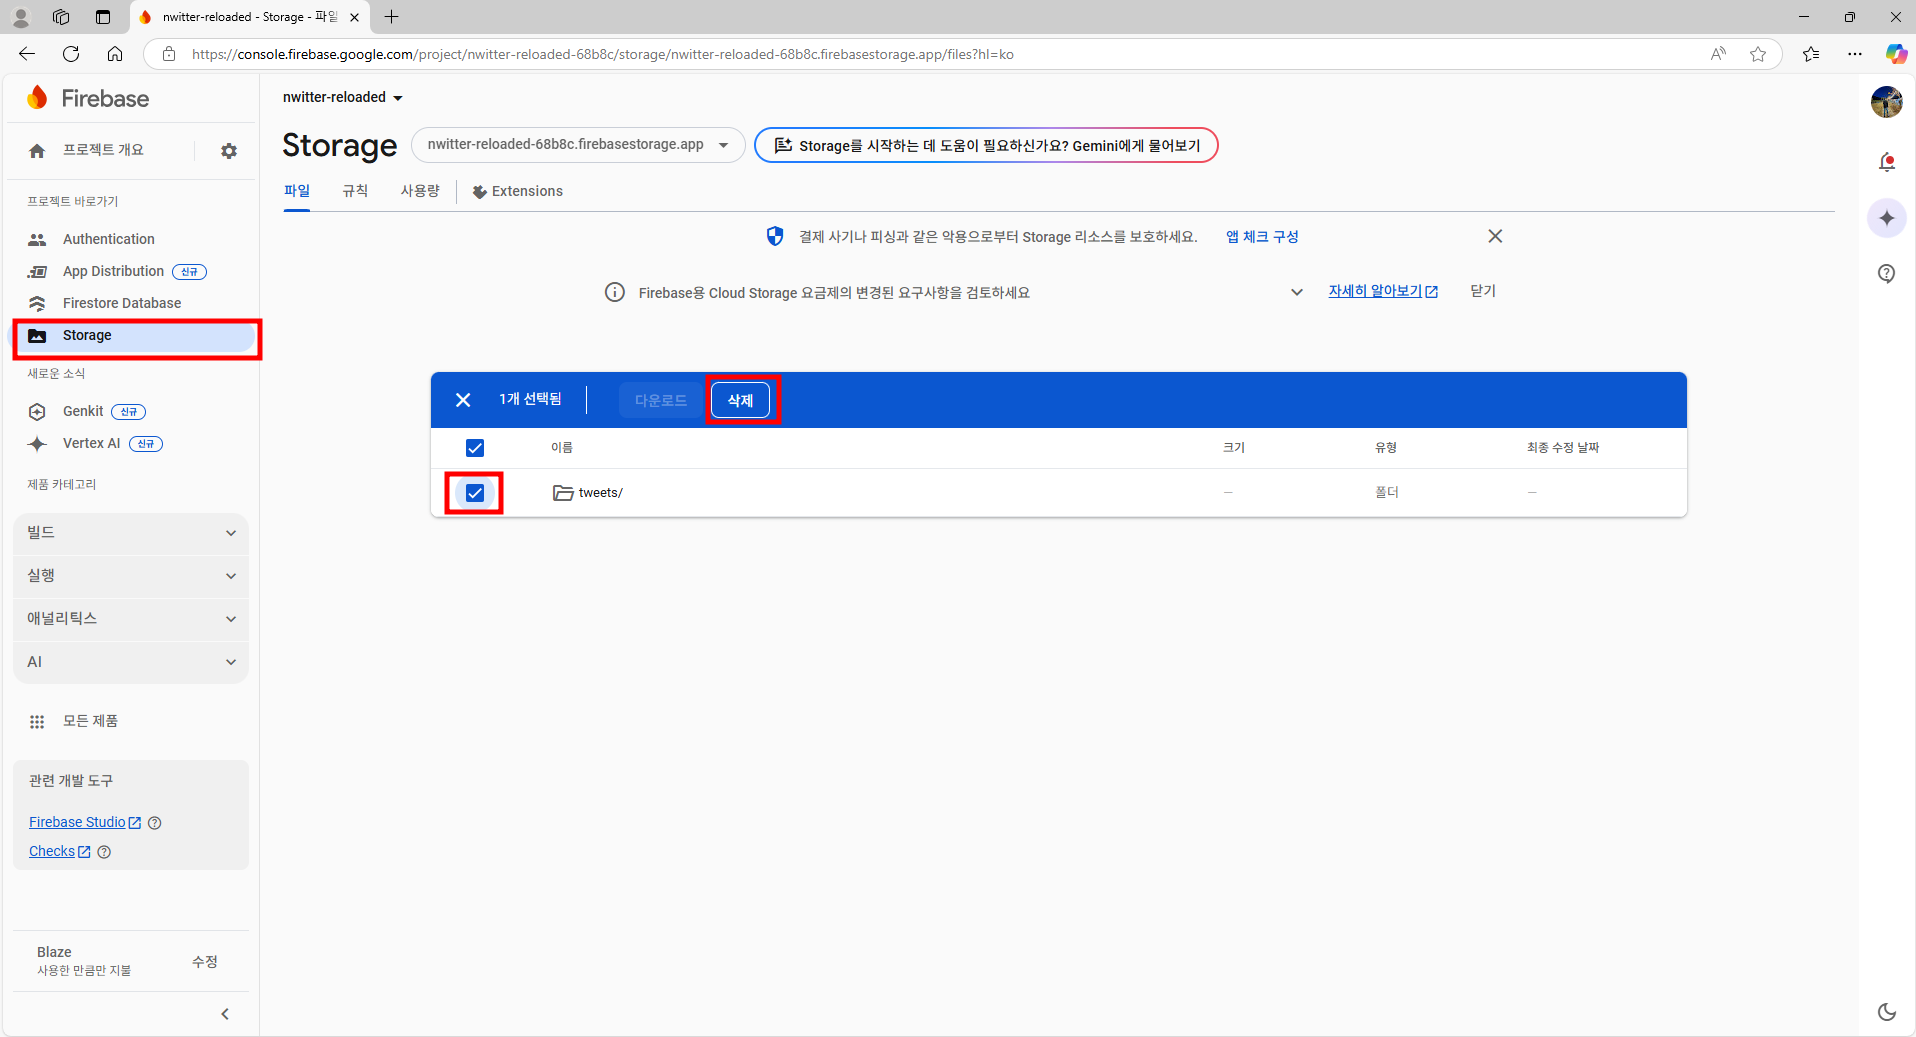Click 최종 수정 날짜 column header
The width and height of the screenshot is (1916, 1037).
click(x=1563, y=448)
